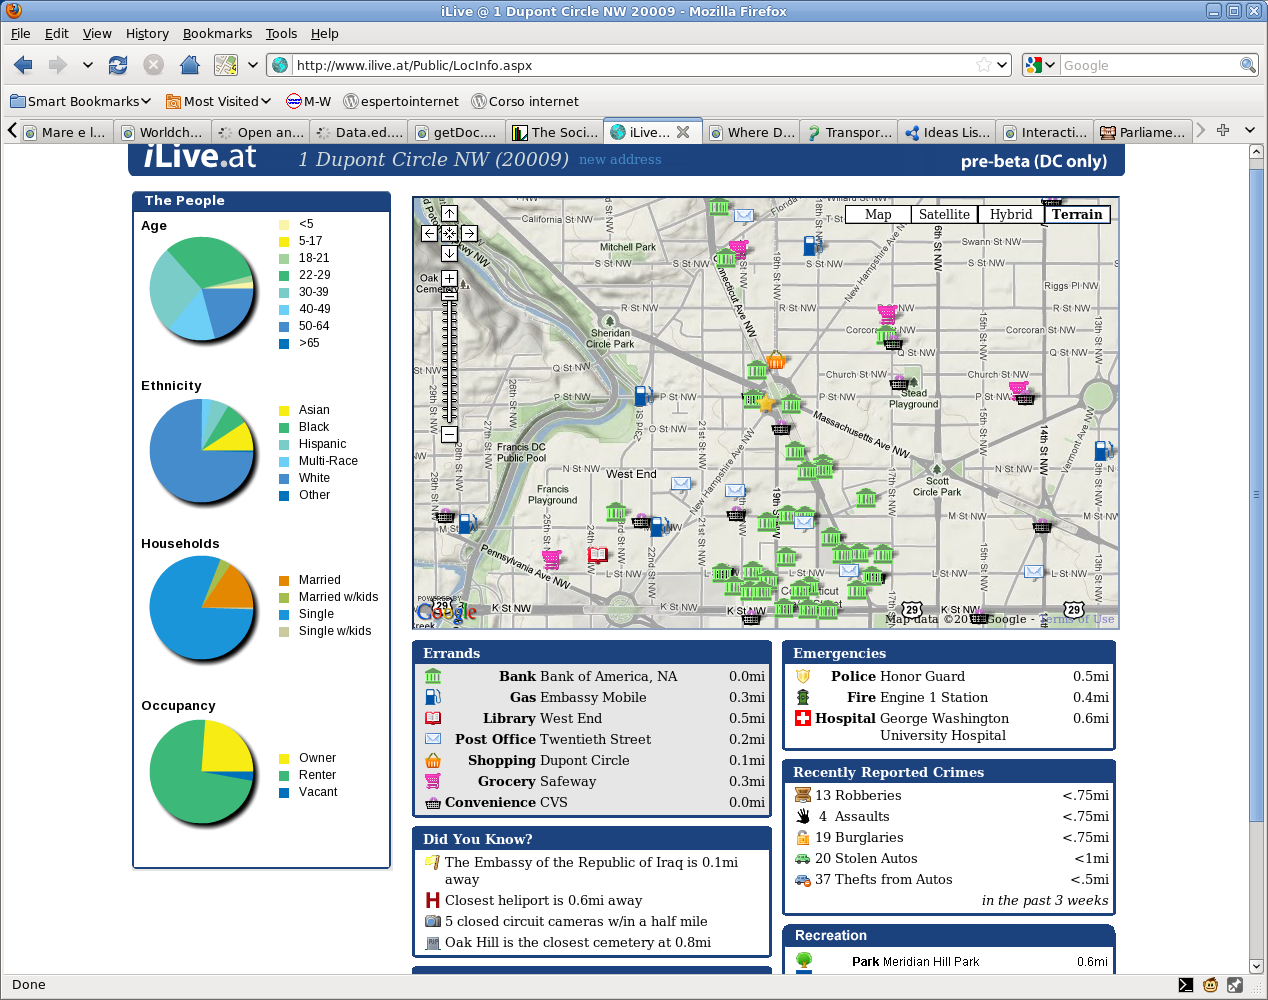Click the Bank icon in Errands
This screenshot has width=1268, height=1000.
[433, 676]
